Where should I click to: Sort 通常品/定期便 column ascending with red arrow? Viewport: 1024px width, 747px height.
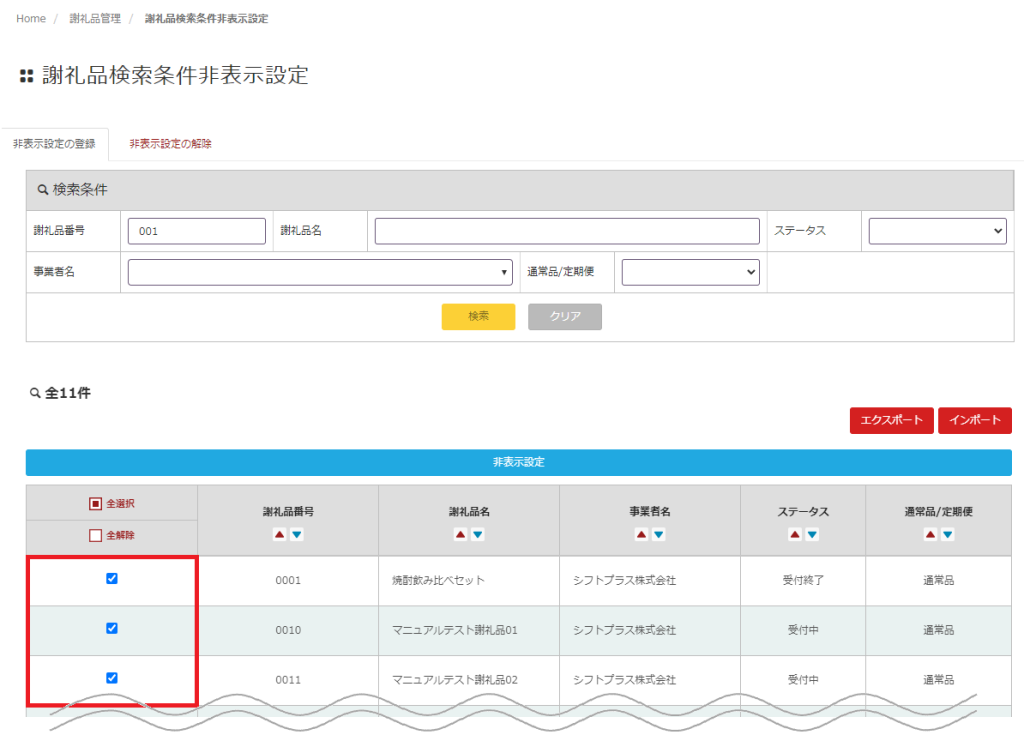pos(930,535)
